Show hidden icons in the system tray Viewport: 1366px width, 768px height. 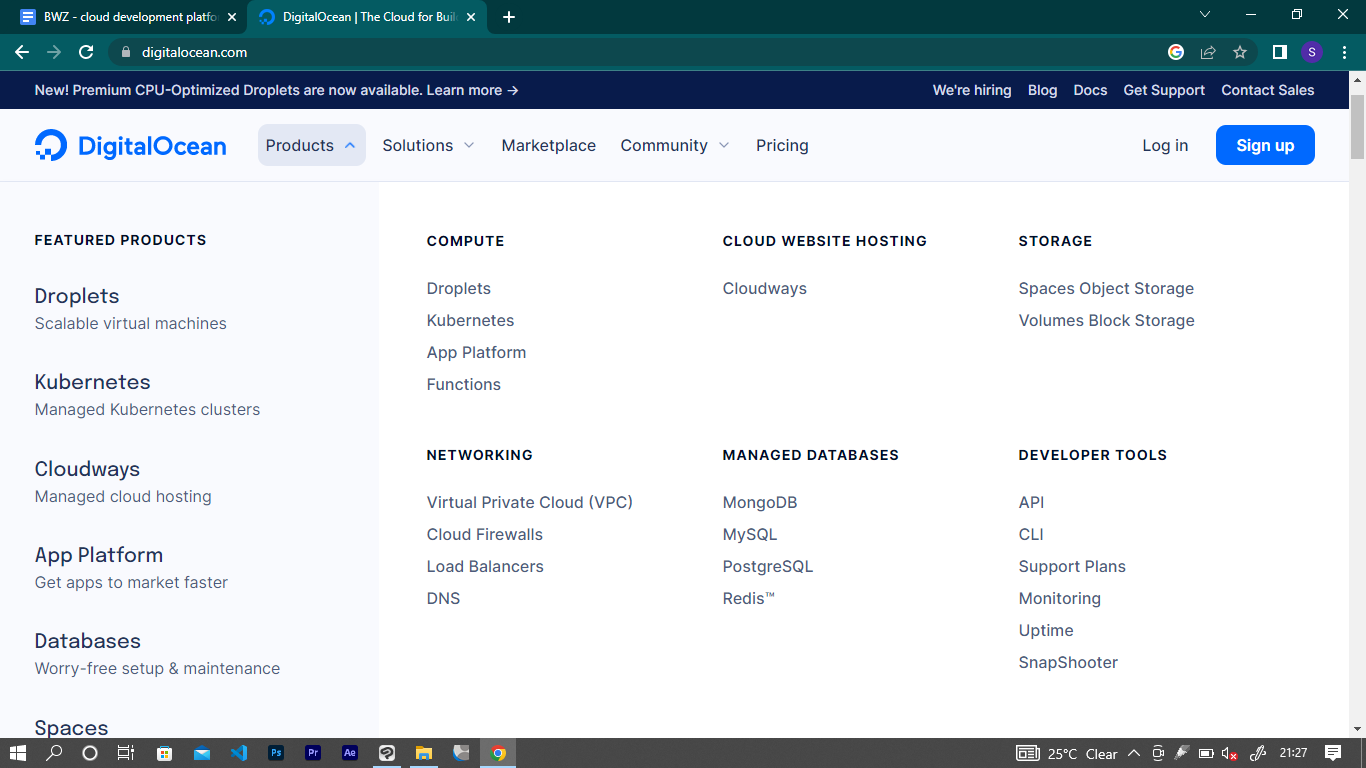(1135, 753)
